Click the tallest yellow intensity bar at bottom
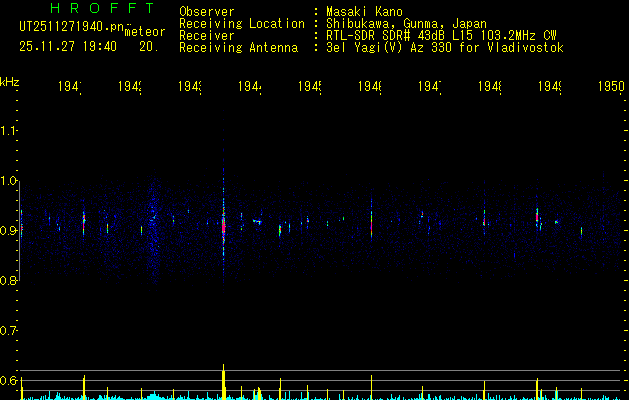This screenshot has width=629, height=400. (x=223, y=382)
